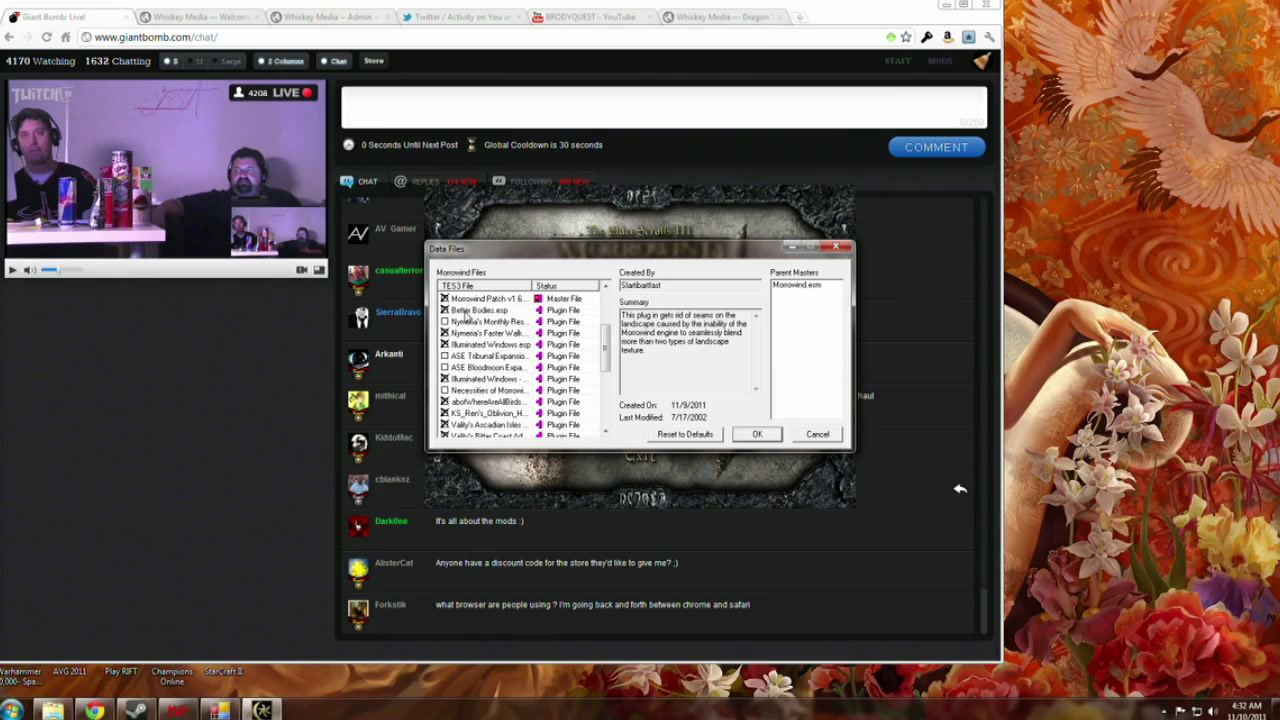Image resolution: width=1280 pixels, height=720 pixels.
Task: Click OK in Data Files dialog
Action: (x=757, y=434)
